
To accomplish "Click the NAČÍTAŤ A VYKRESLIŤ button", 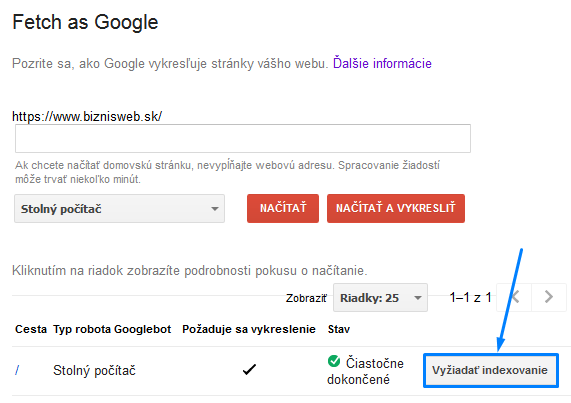I will pos(396,208).
